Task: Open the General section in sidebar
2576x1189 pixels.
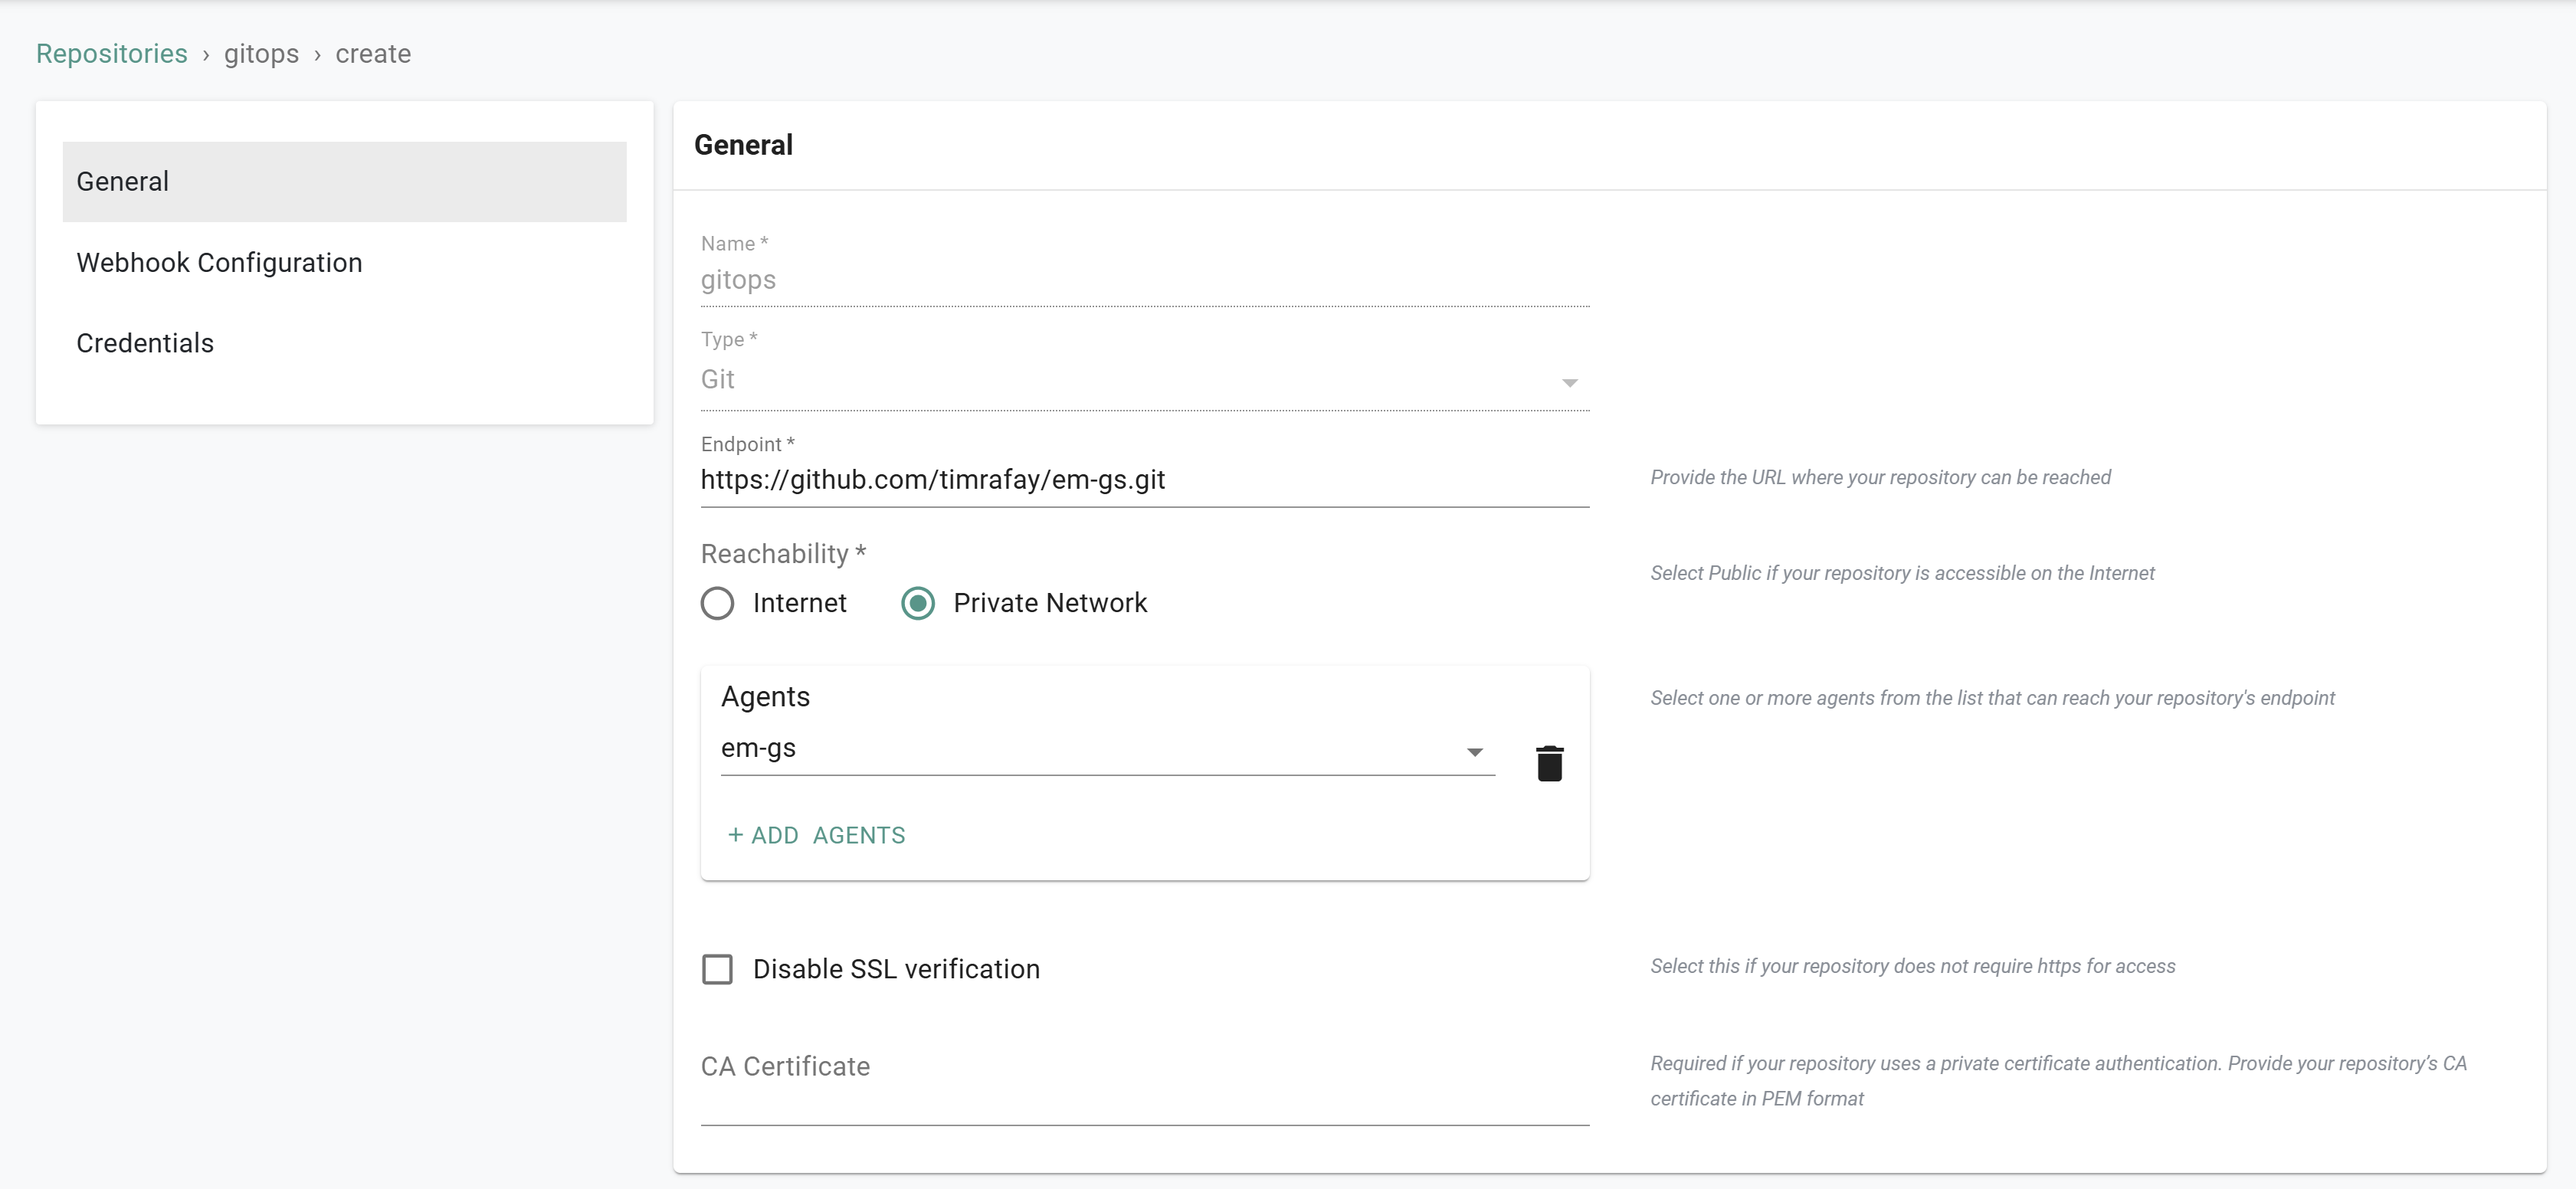Action: [345, 182]
